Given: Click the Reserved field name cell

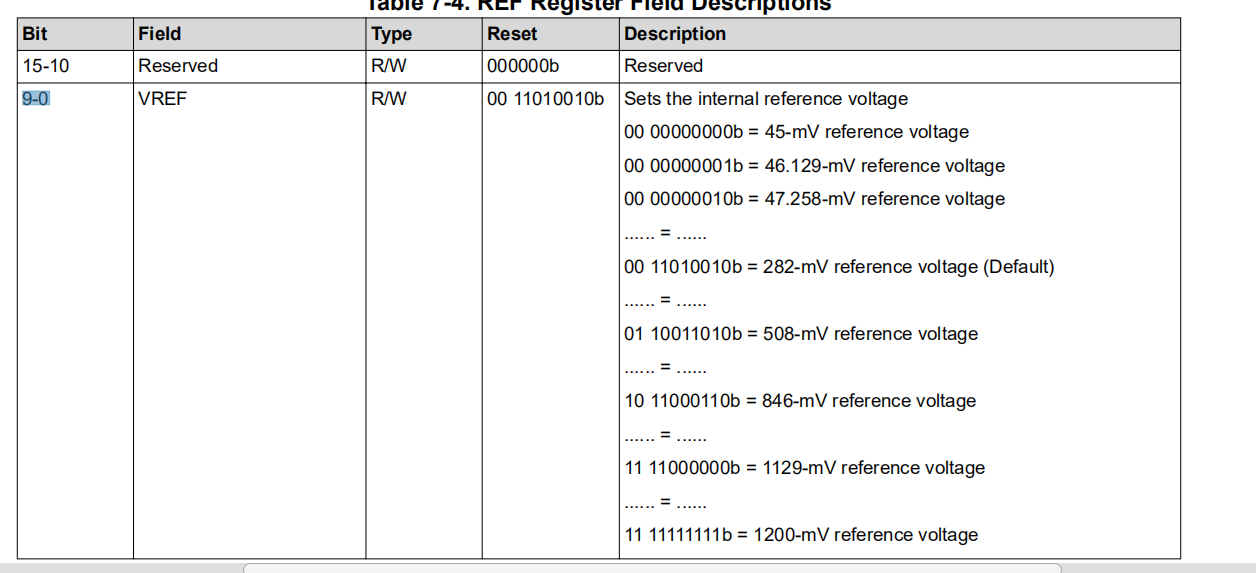Looking at the screenshot, I should 178,66.
